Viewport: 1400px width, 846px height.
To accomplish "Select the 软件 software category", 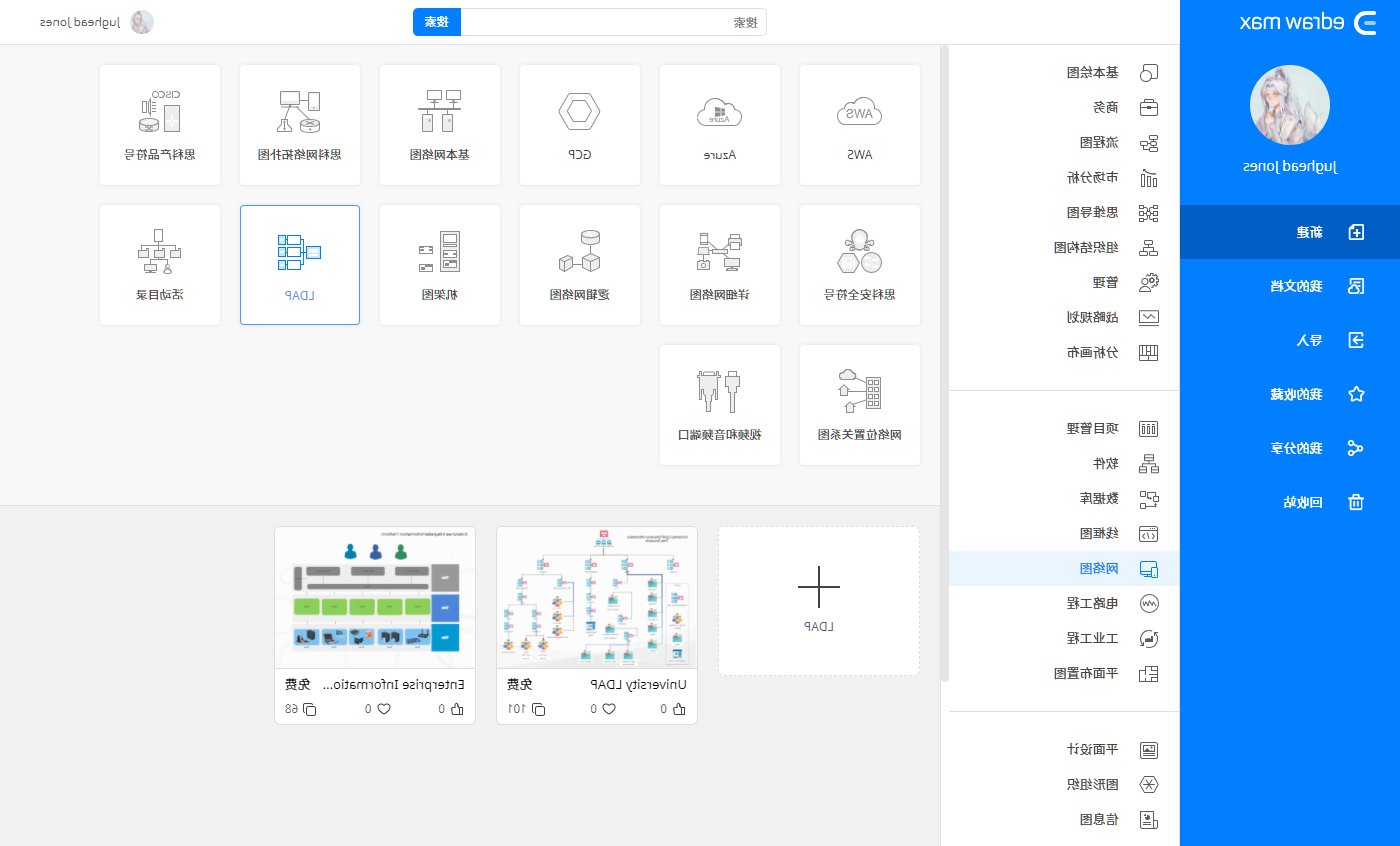I will [x=1064, y=463].
